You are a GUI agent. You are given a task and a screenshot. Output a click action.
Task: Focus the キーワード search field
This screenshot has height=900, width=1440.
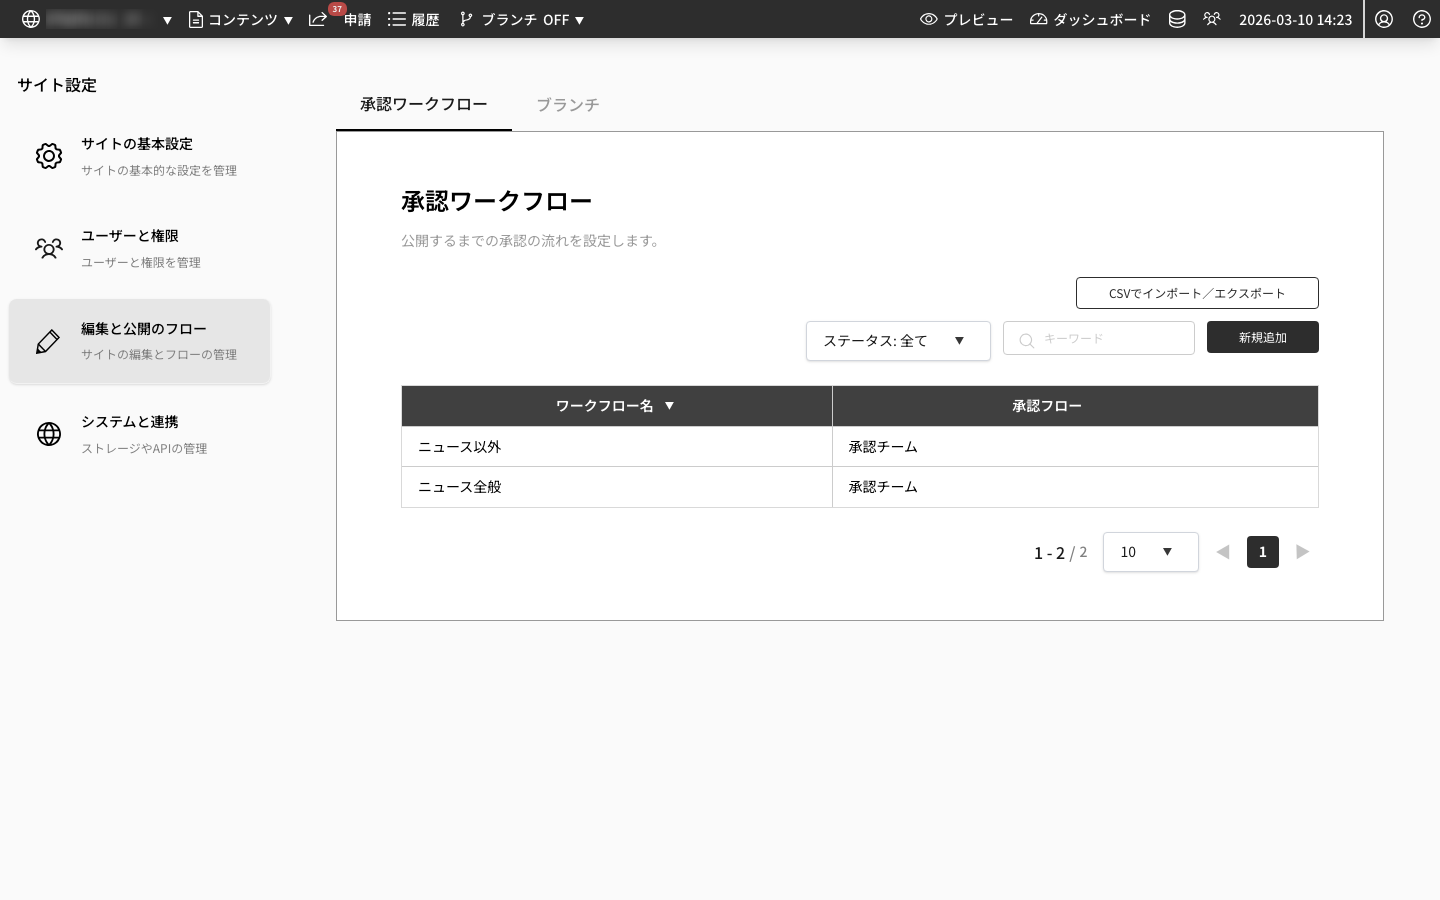pos(1099,338)
